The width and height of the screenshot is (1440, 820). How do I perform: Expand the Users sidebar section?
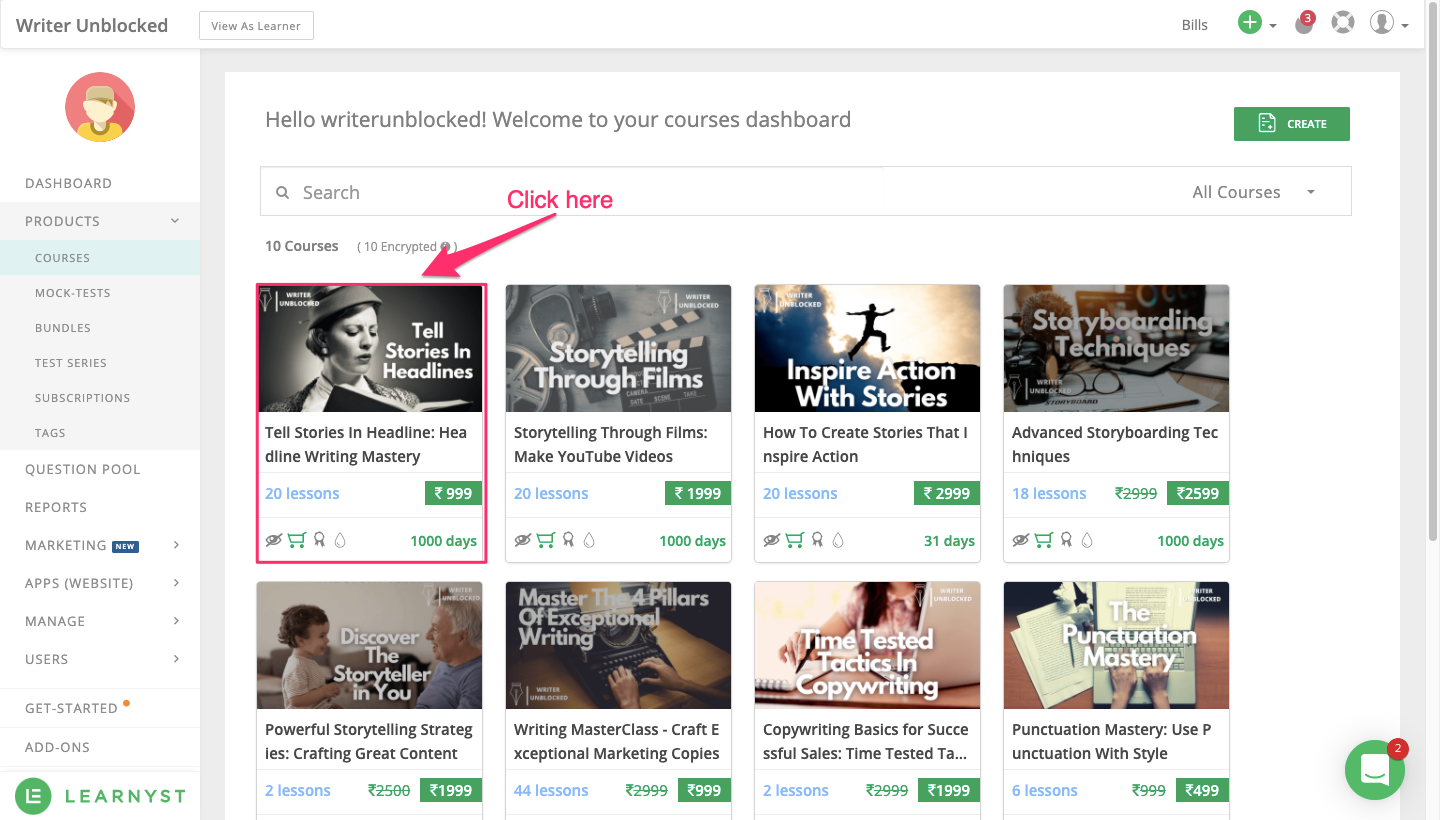pyautogui.click(x=100, y=659)
